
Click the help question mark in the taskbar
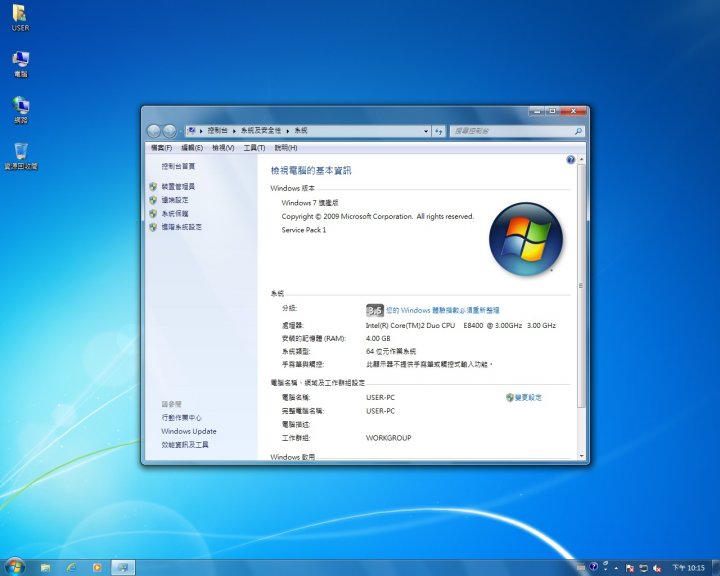(593, 567)
